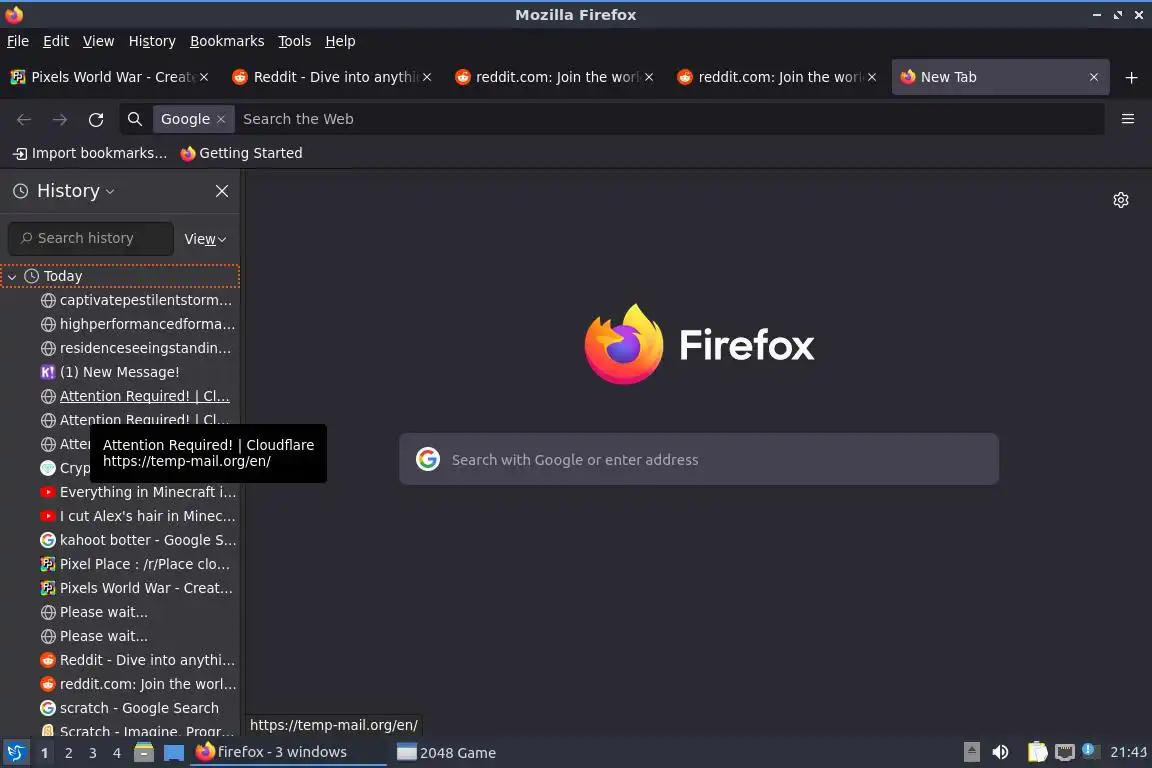
Task: Open the Bookmarks menu
Action: (227, 41)
